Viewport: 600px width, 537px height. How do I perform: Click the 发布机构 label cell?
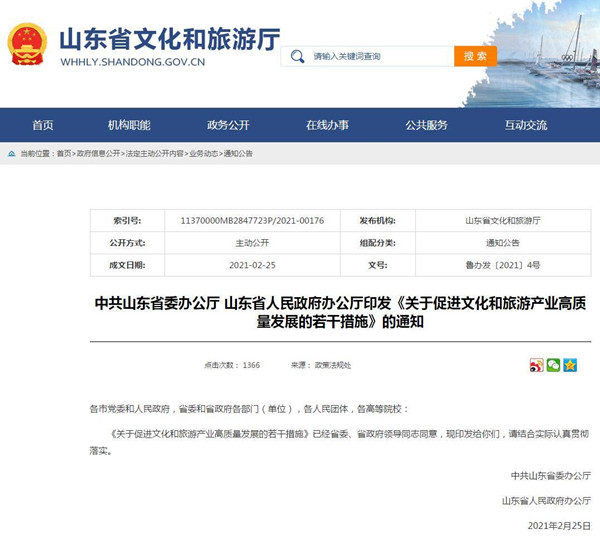tap(378, 221)
